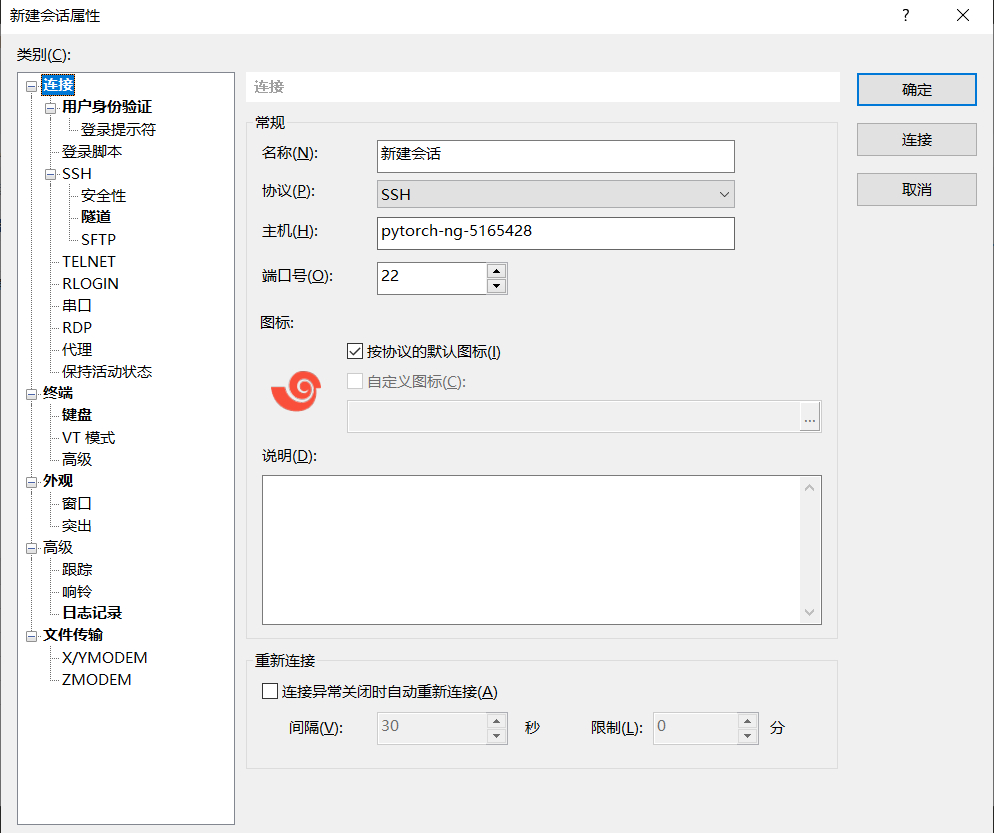Select the SSH tree item
The image size is (994, 833).
[77, 174]
